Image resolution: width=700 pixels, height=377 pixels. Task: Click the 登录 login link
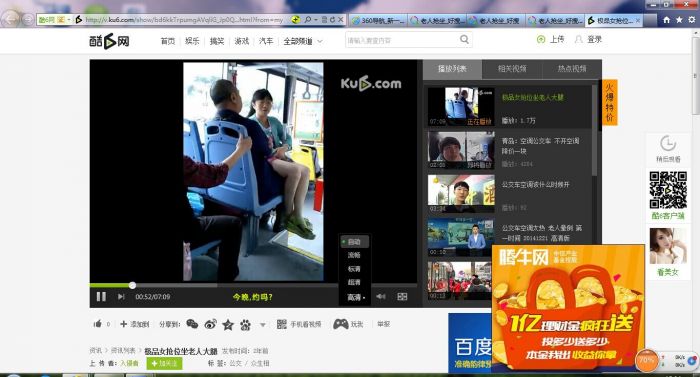pyautogui.click(x=588, y=39)
